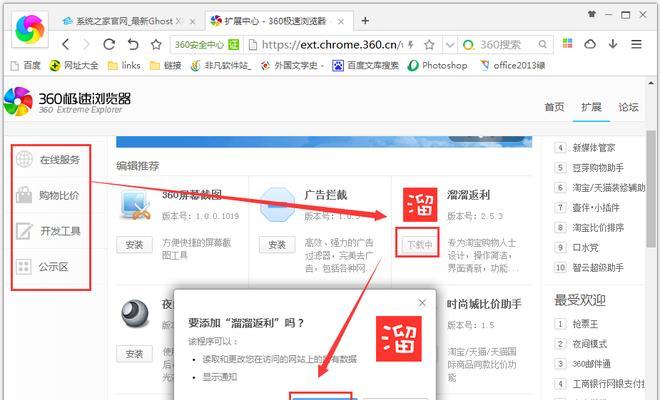This screenshot has width=660, height=400.
Task: Click the scrollbar up arrow
Action: coord(651,83)
